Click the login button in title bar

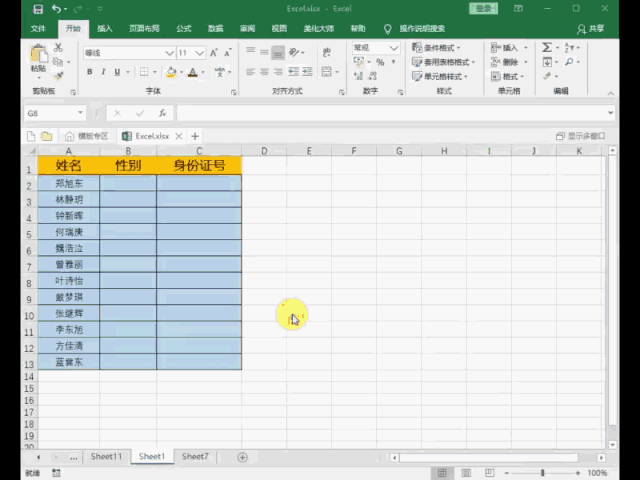coord(483,9)
